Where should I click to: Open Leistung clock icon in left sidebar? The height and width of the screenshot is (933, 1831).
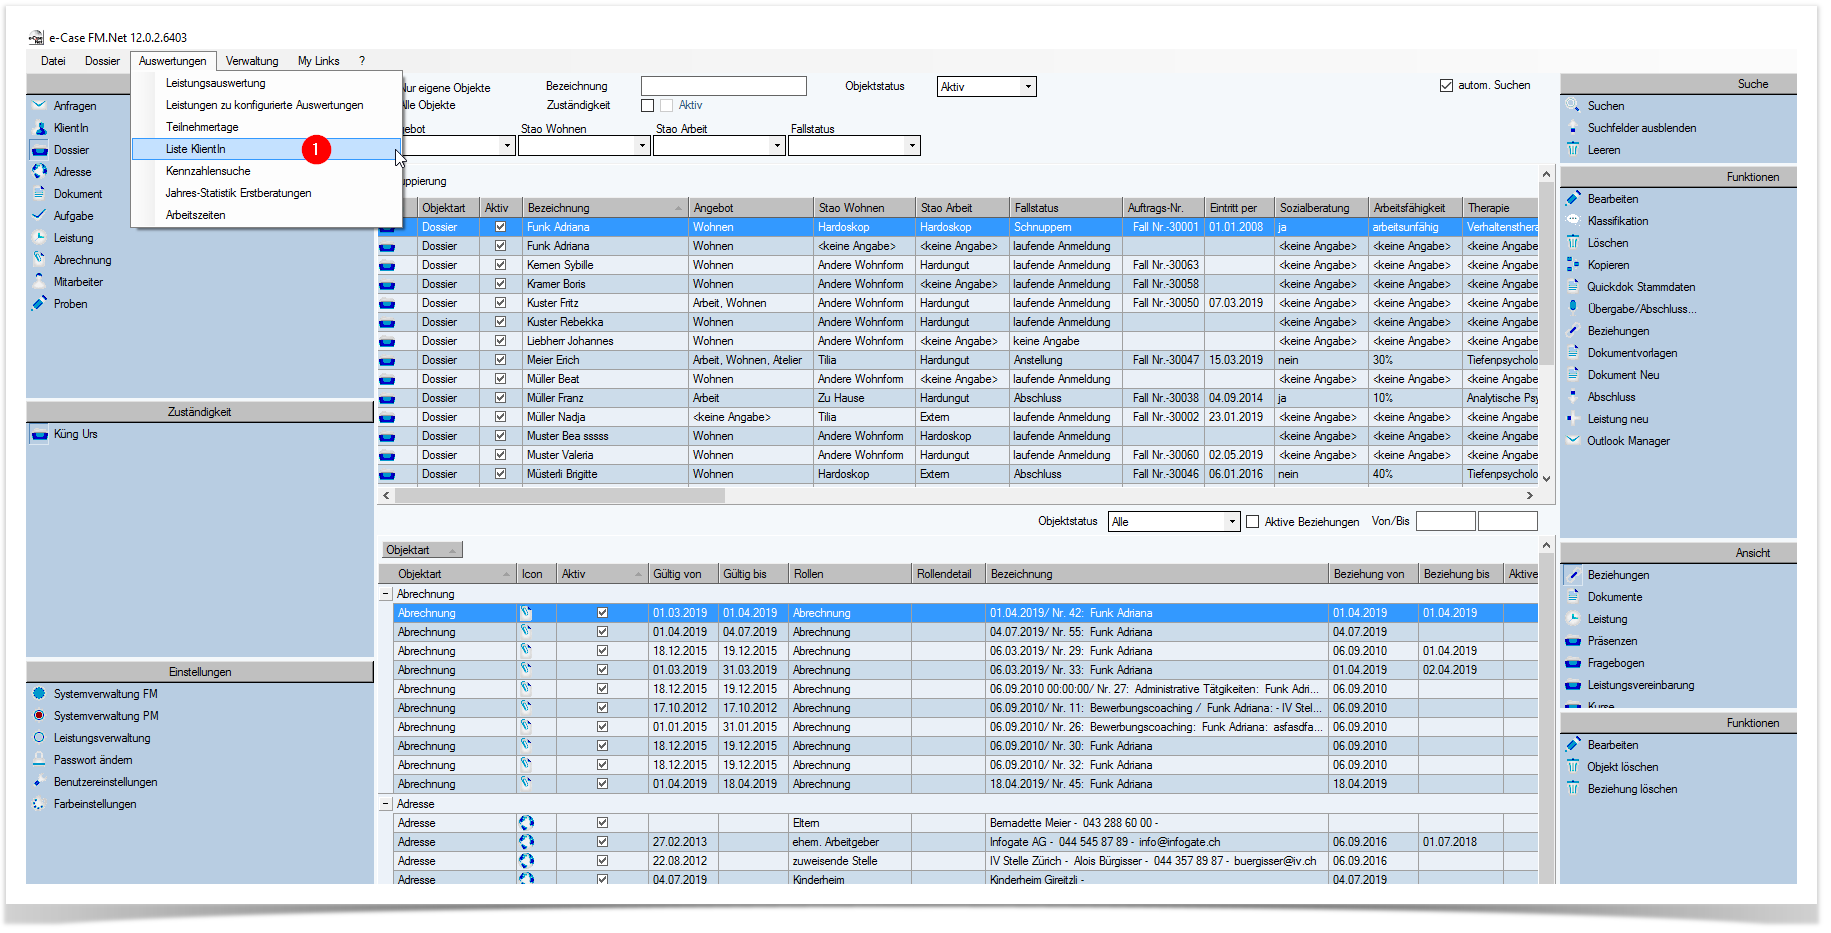[40, 237]
